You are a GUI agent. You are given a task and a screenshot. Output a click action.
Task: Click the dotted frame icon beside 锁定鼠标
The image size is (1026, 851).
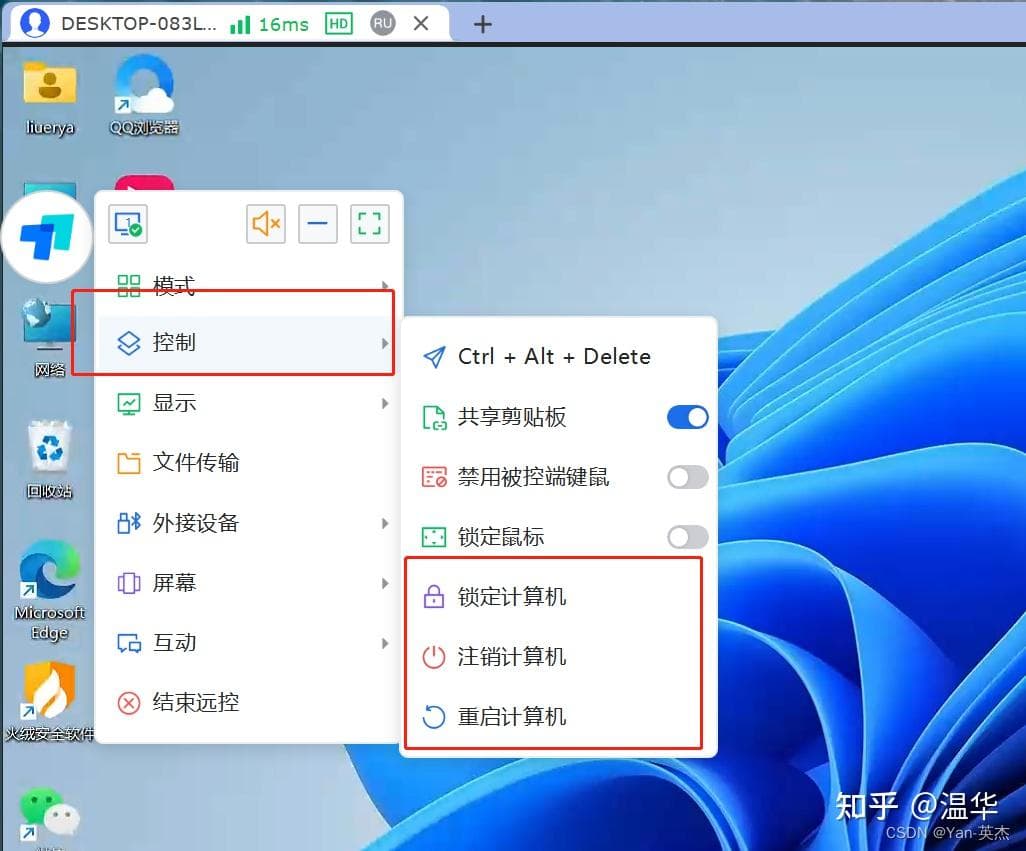[x=434, y=538]
